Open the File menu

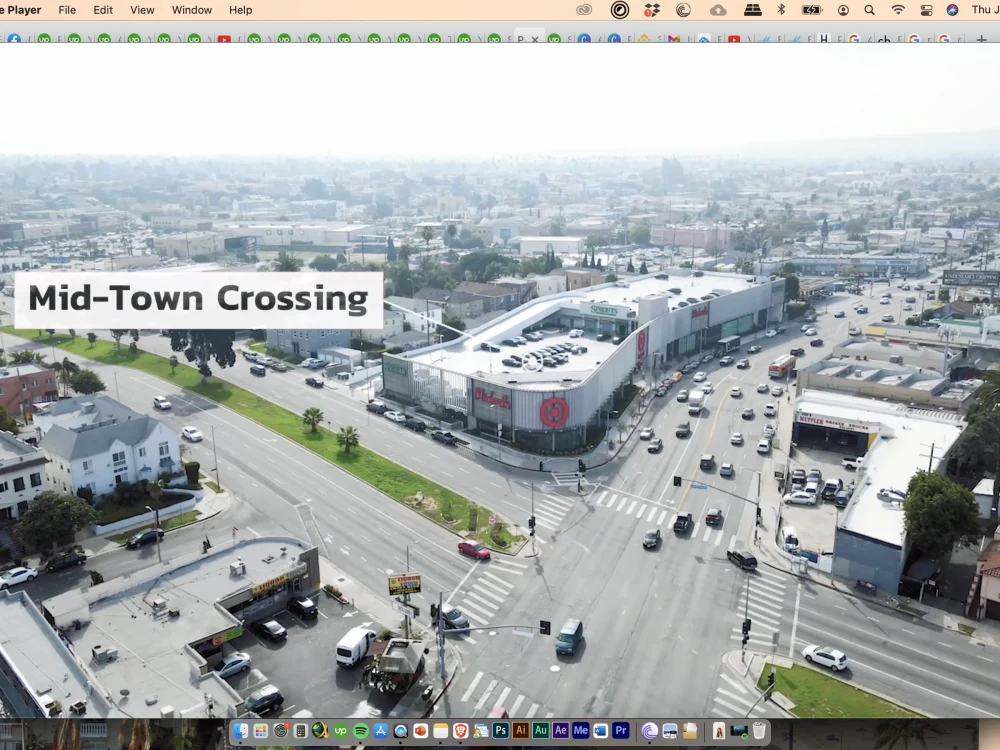(x=67, y=10)
